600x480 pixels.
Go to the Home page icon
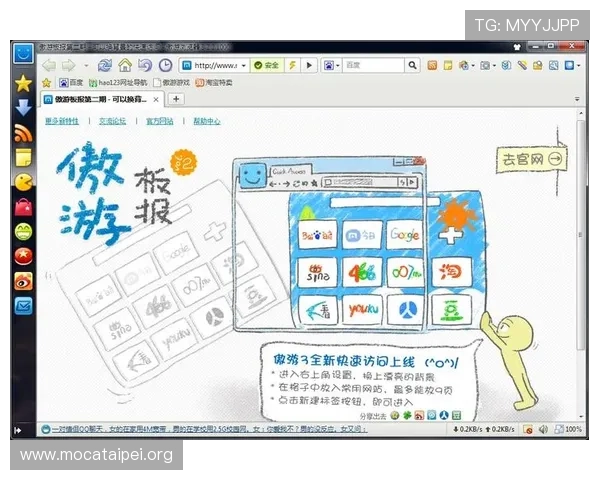click(124, 65)
